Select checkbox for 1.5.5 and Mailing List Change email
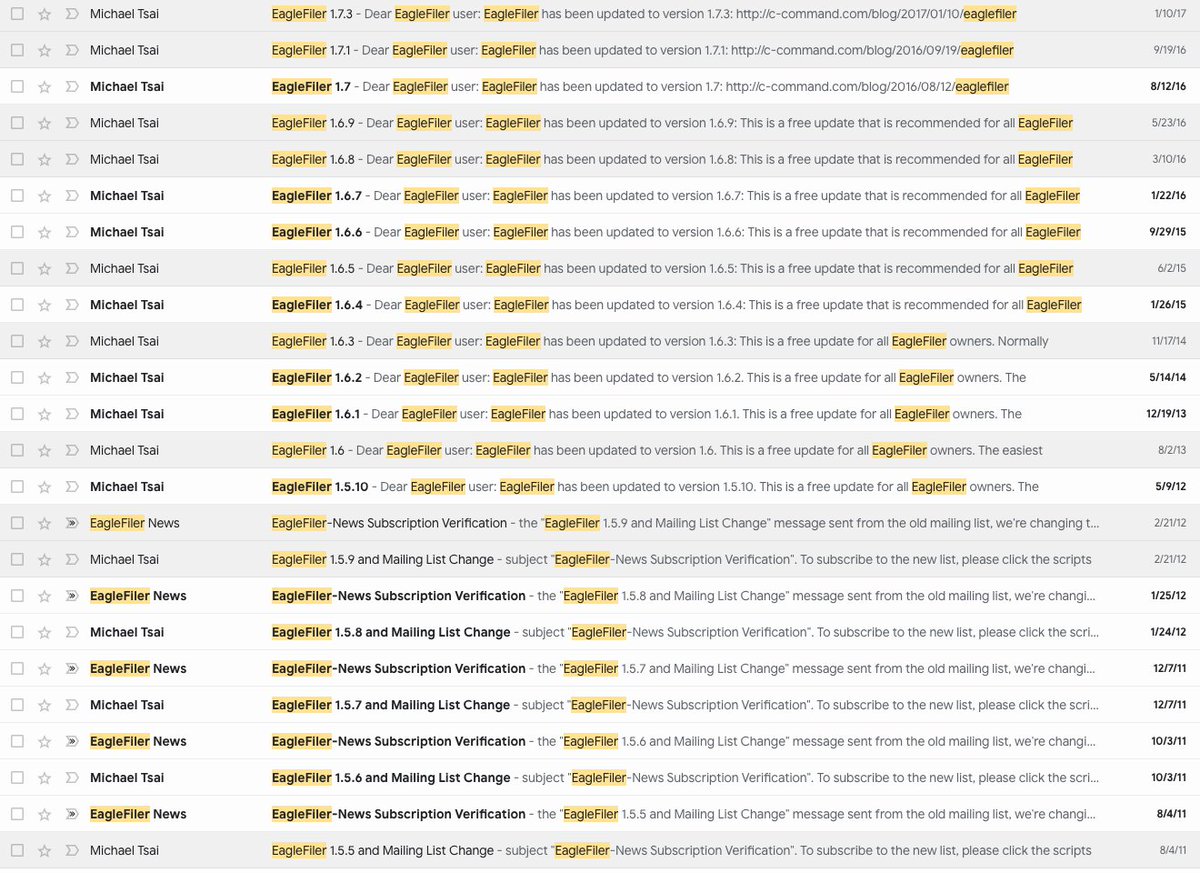This screenshot has width=1200, height=873. coord(17,850)
